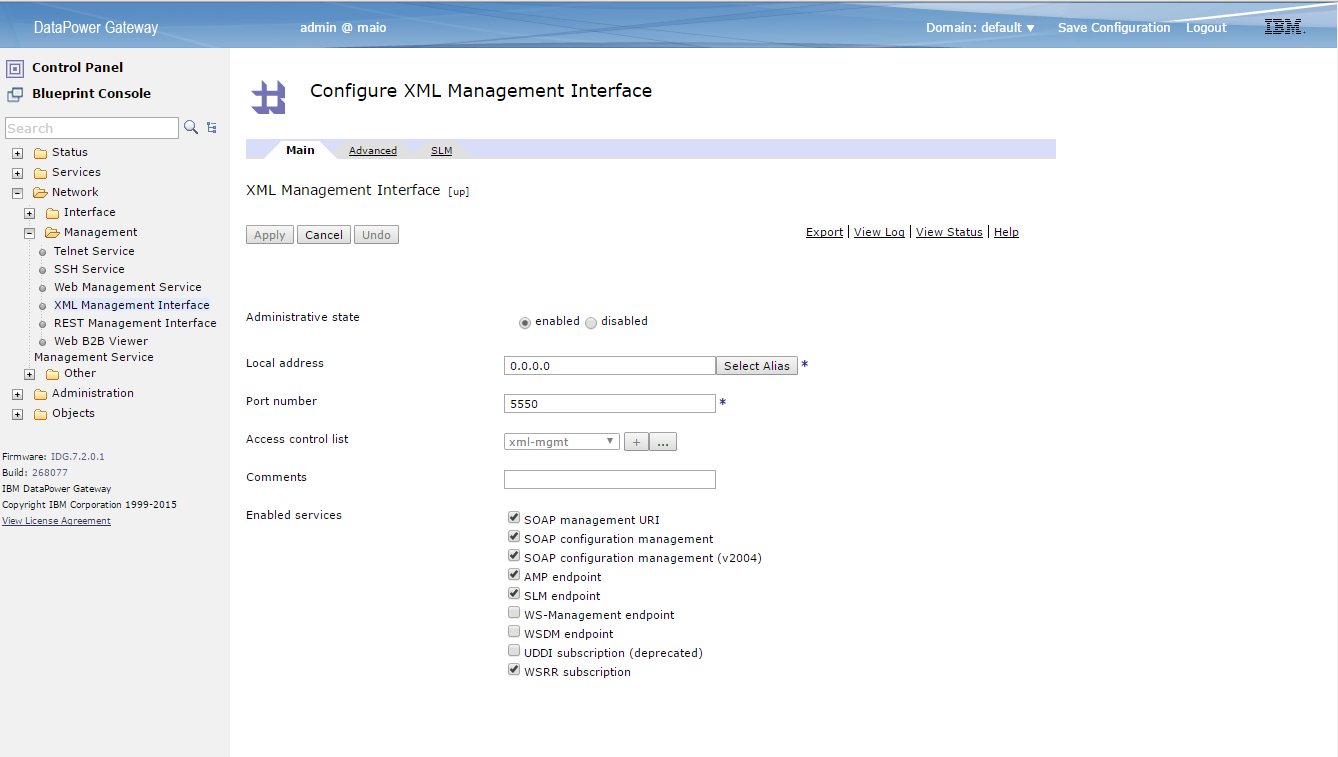Expand the Objects tree node

click(18, 414)
